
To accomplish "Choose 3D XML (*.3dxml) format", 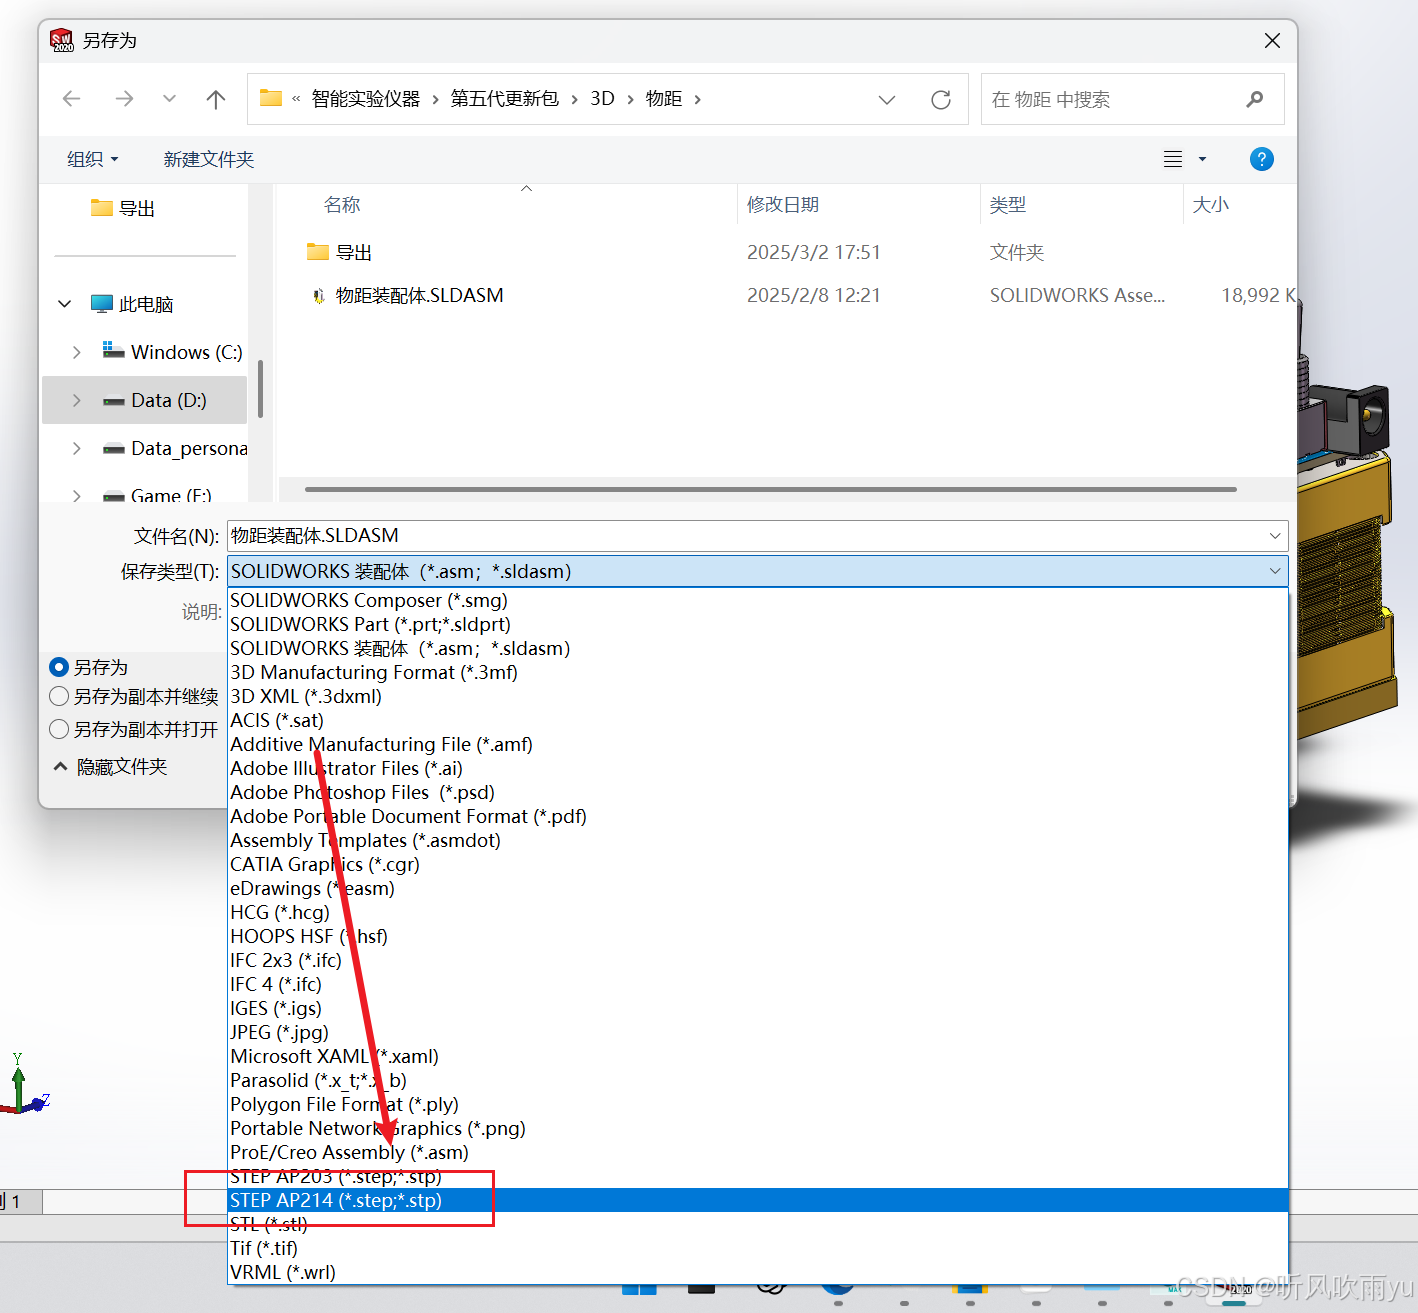I will click(757, 696).
